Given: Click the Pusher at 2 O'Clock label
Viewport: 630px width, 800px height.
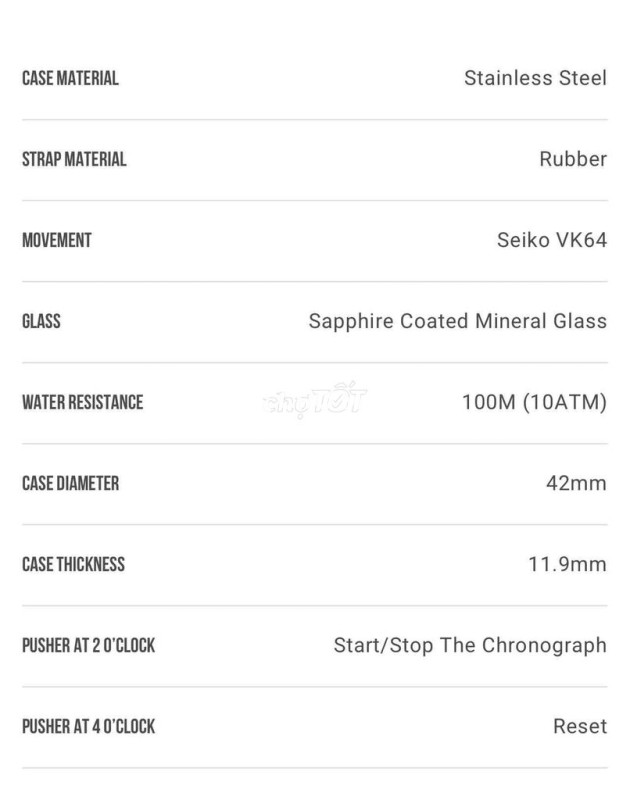Looking at the screenshot, I should point(88,645).
